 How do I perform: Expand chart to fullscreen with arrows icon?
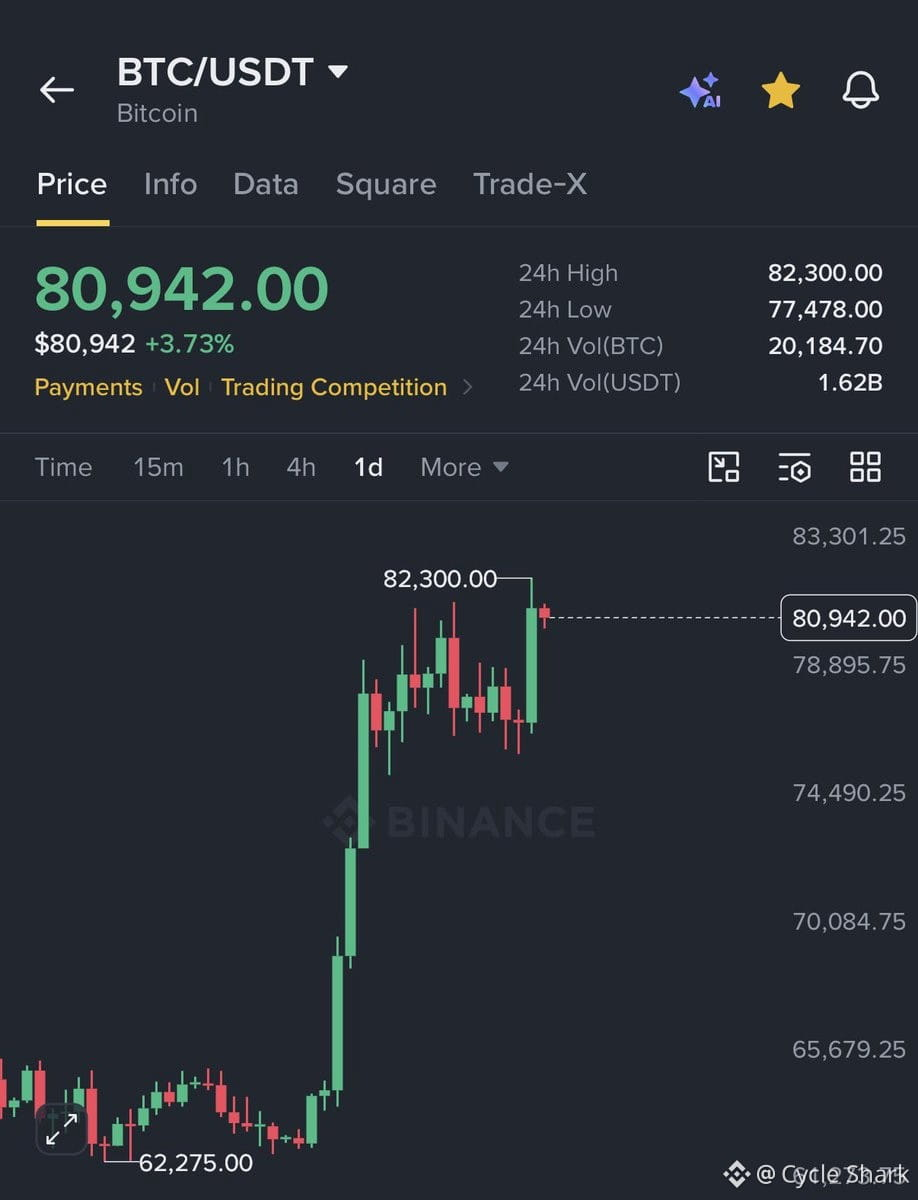62,1130
